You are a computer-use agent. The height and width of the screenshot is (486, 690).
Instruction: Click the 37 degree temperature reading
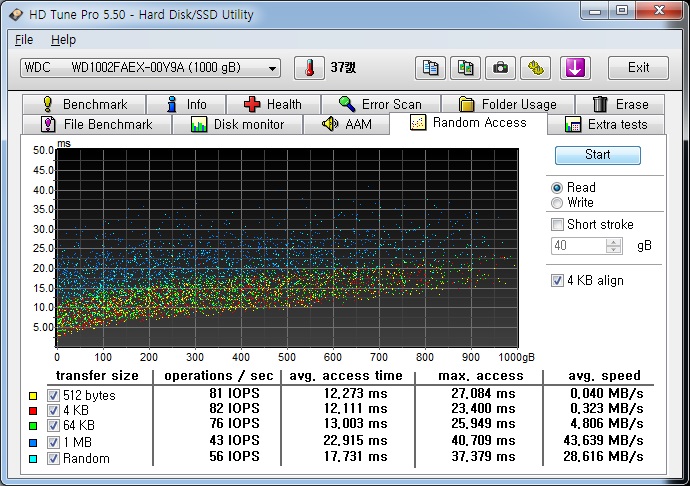[x=343, y=67]
